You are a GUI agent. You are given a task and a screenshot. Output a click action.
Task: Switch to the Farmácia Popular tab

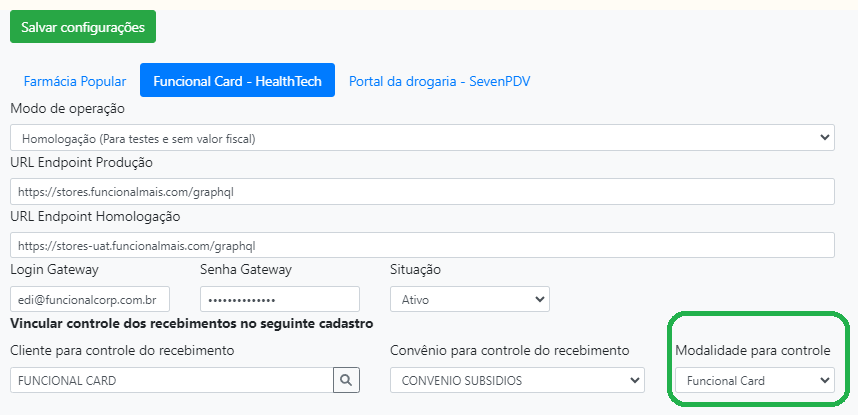[75, 81]
